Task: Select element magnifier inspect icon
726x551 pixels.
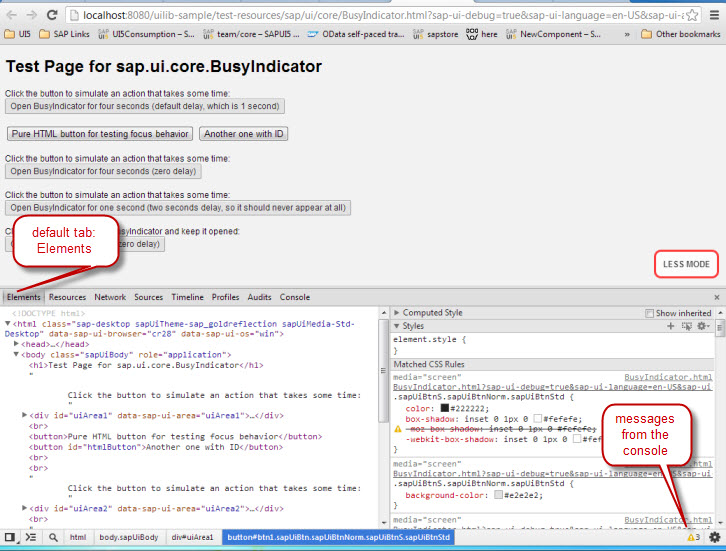Action: pyautogui.click(x=53, y=537)
